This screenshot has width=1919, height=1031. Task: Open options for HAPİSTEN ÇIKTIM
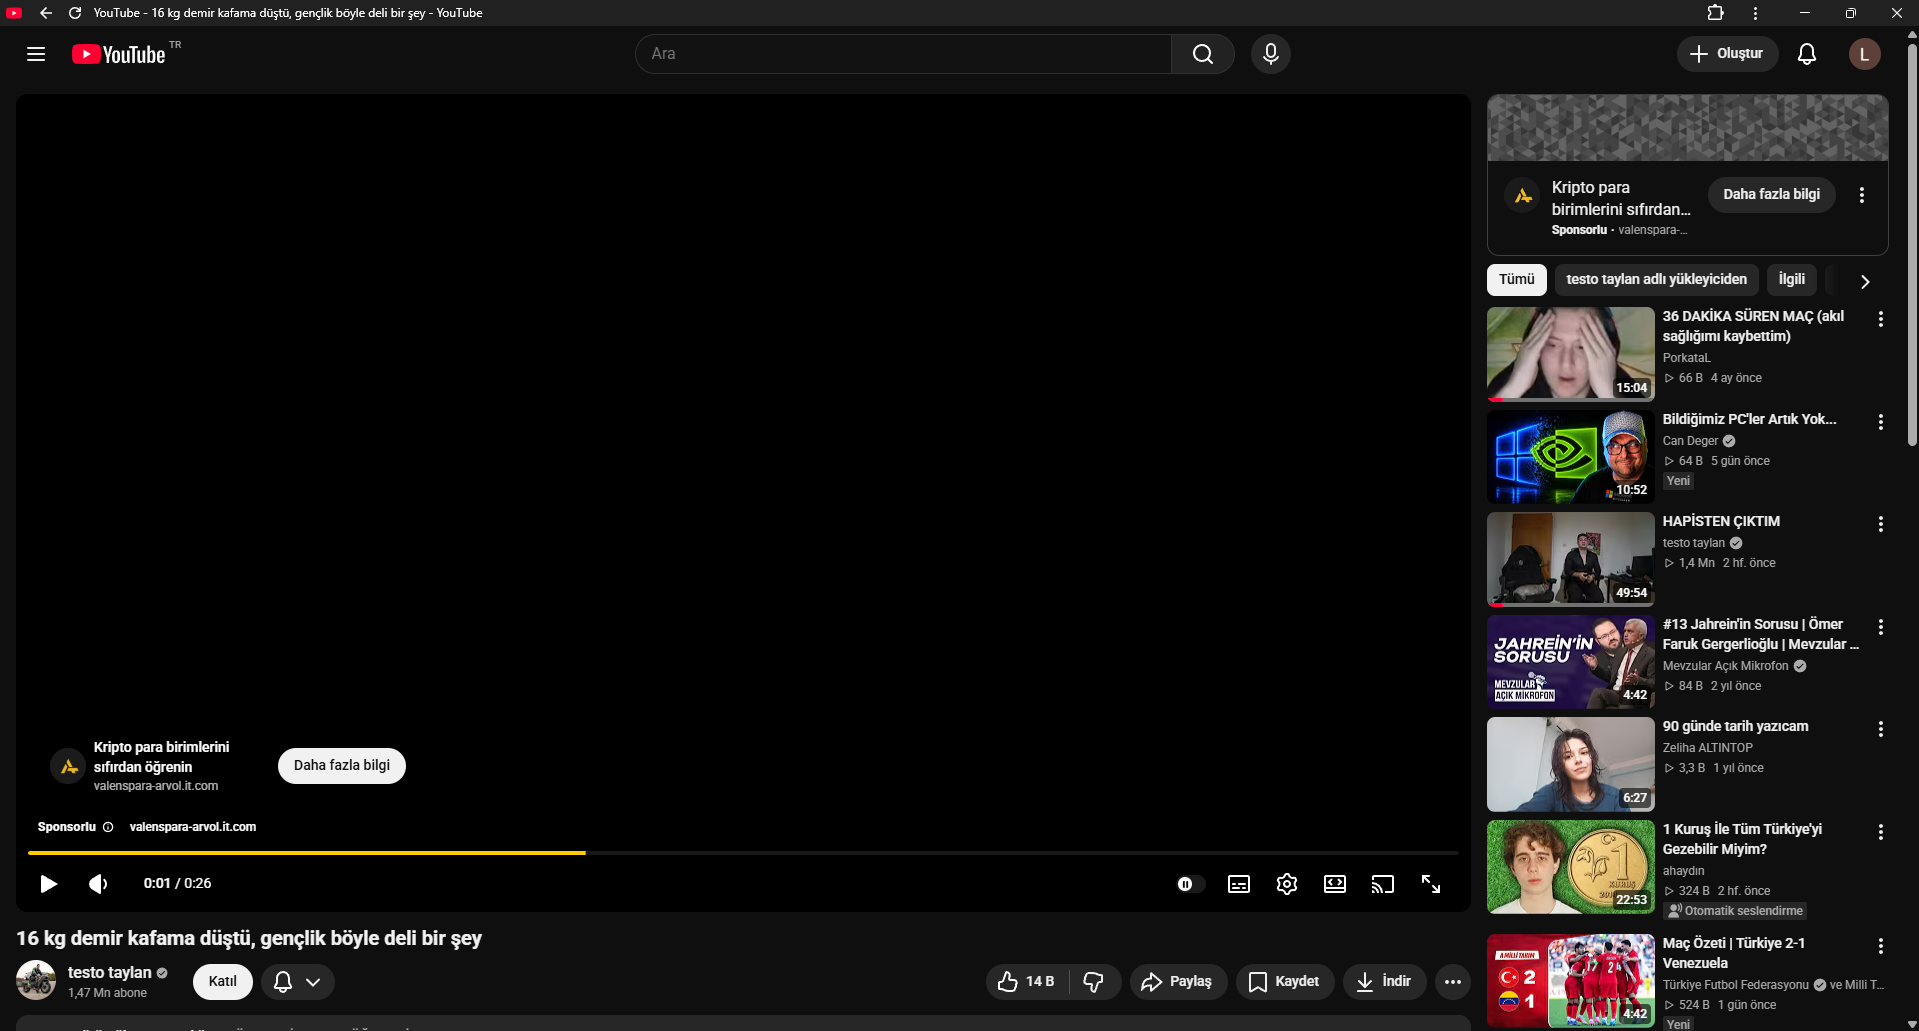[1881, 524]
